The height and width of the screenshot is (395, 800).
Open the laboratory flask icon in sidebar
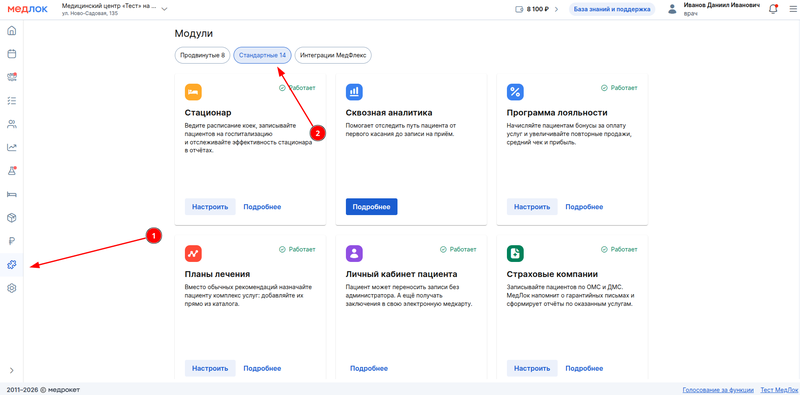tap(12, 171)
